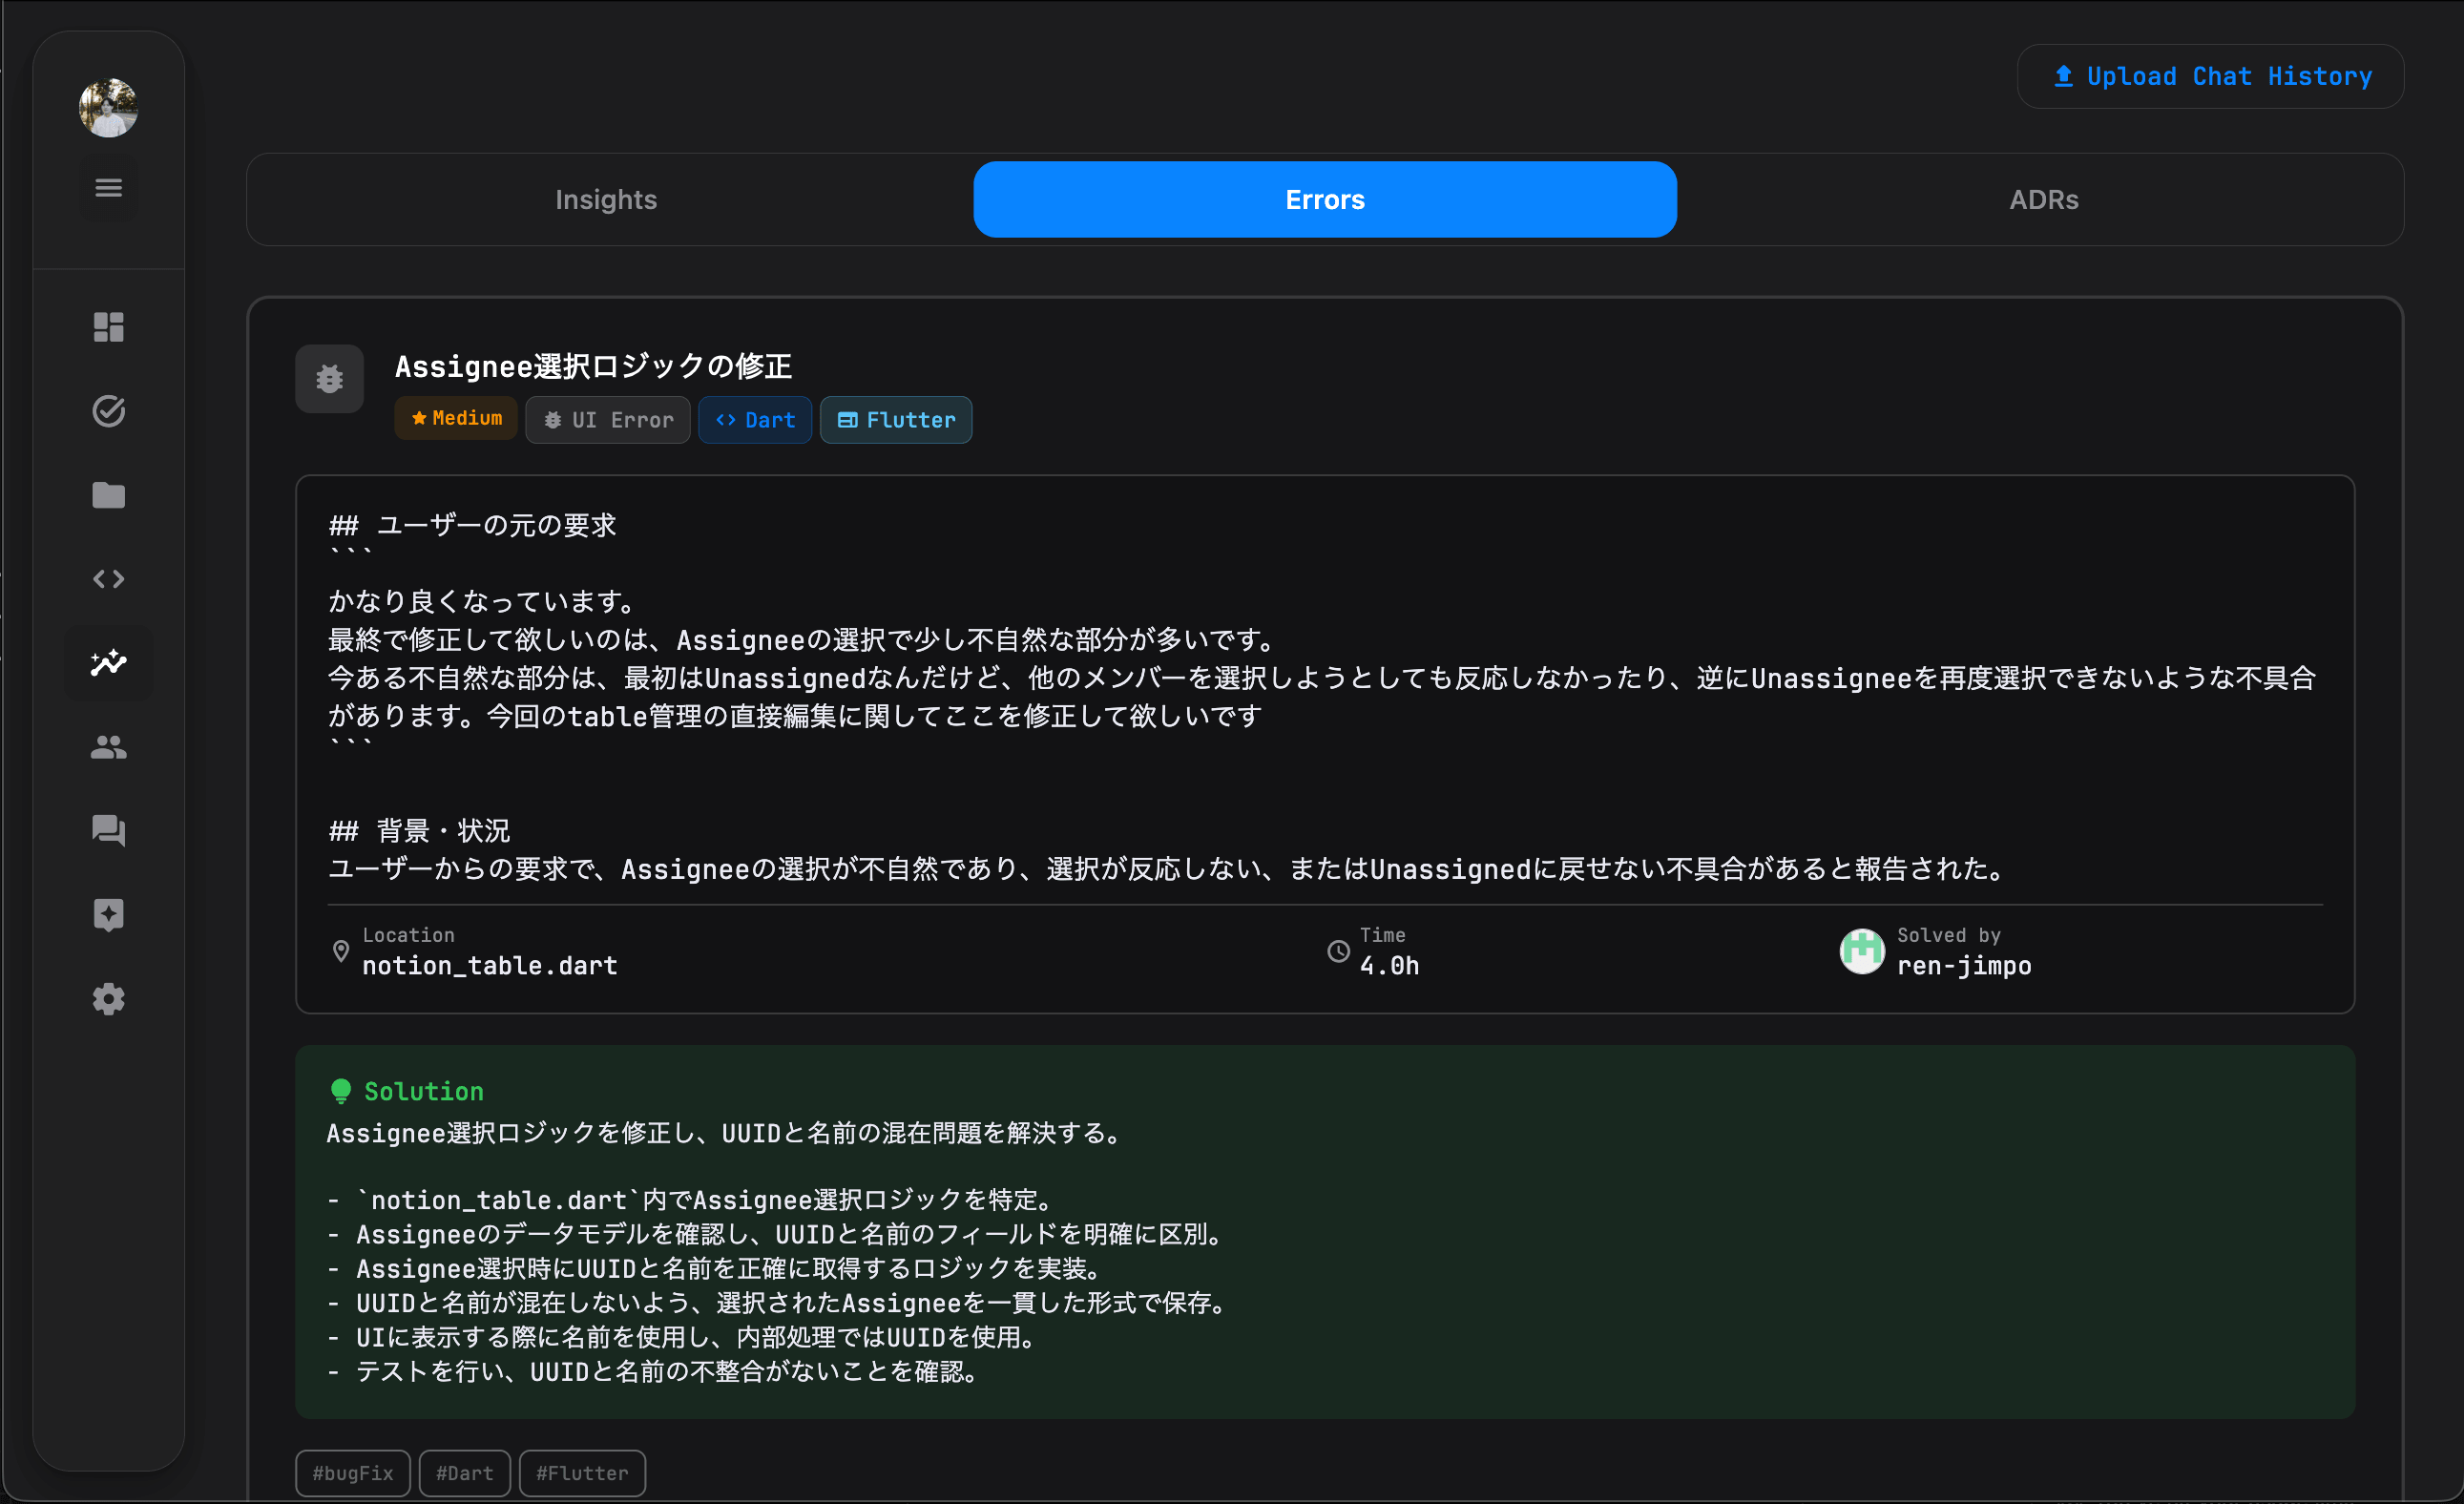The width and height of the screenshot is (2464, 1504).
Task: Open the tasks check-circle icon in sidebar
Action: click(x=108, y=411)
